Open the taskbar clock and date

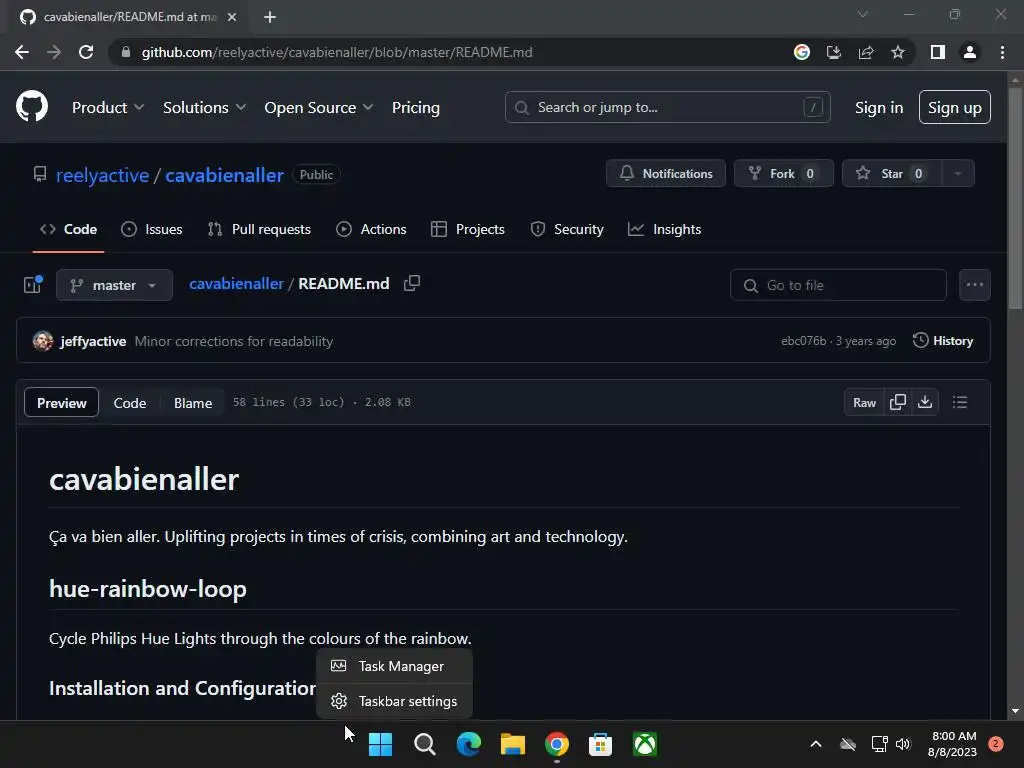[952, 744]
